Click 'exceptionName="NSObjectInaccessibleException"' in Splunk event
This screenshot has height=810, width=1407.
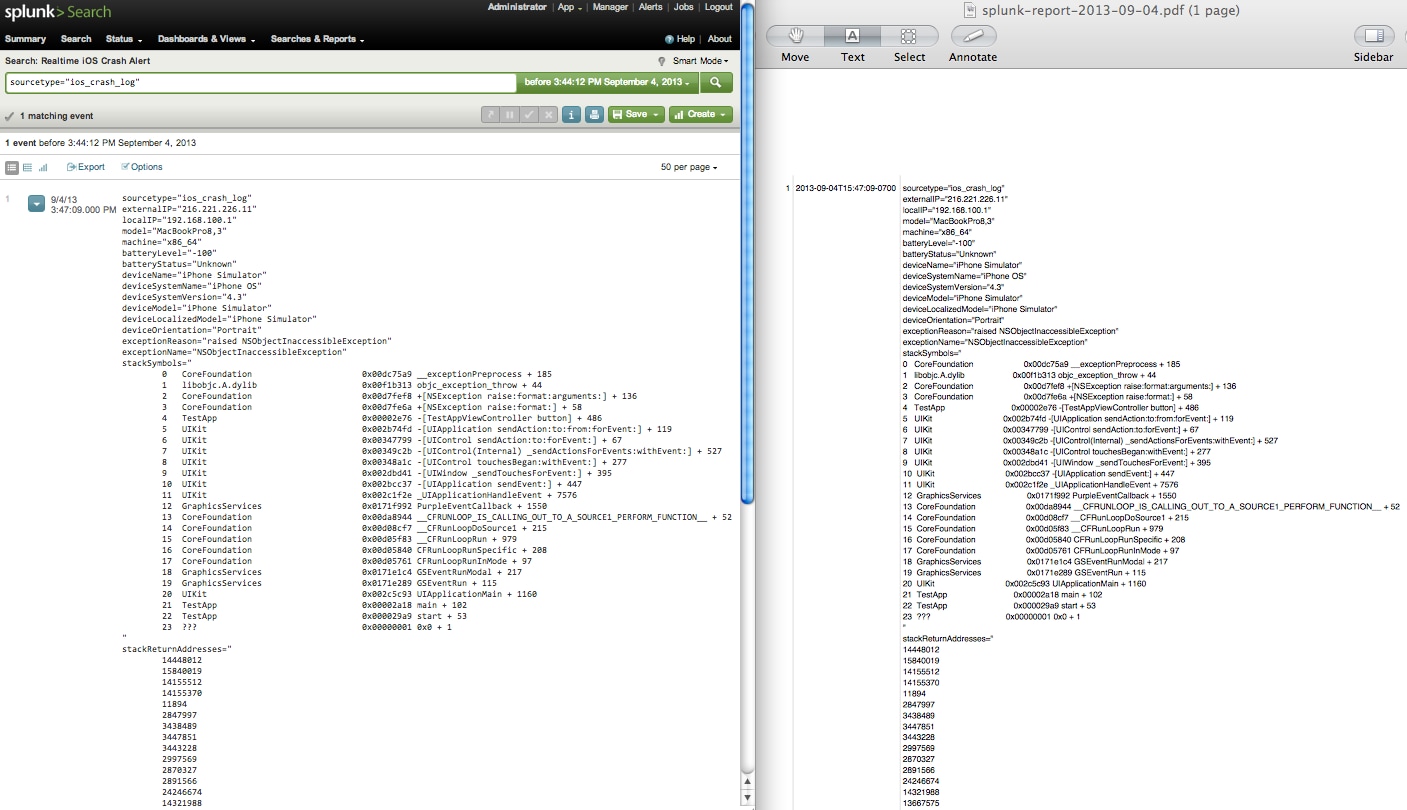coord(234,352)
